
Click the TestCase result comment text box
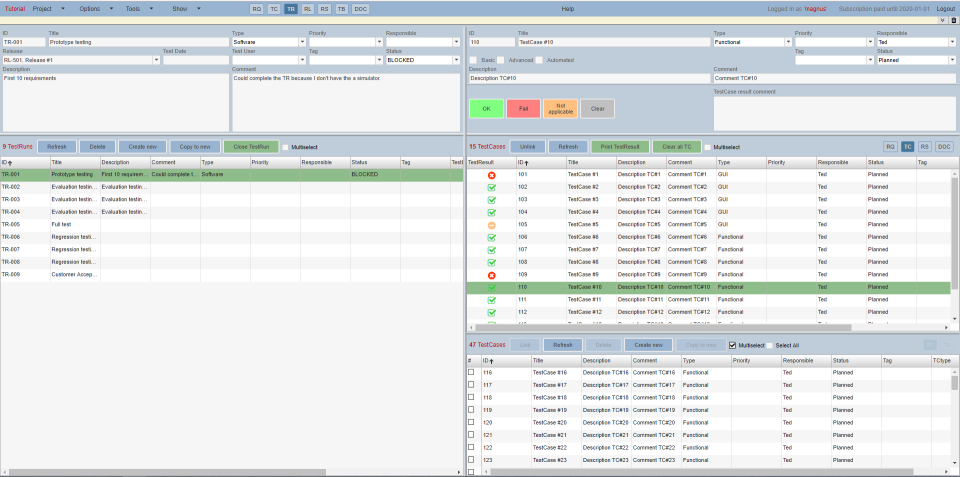pyautogui.click(x=834, y=113)
